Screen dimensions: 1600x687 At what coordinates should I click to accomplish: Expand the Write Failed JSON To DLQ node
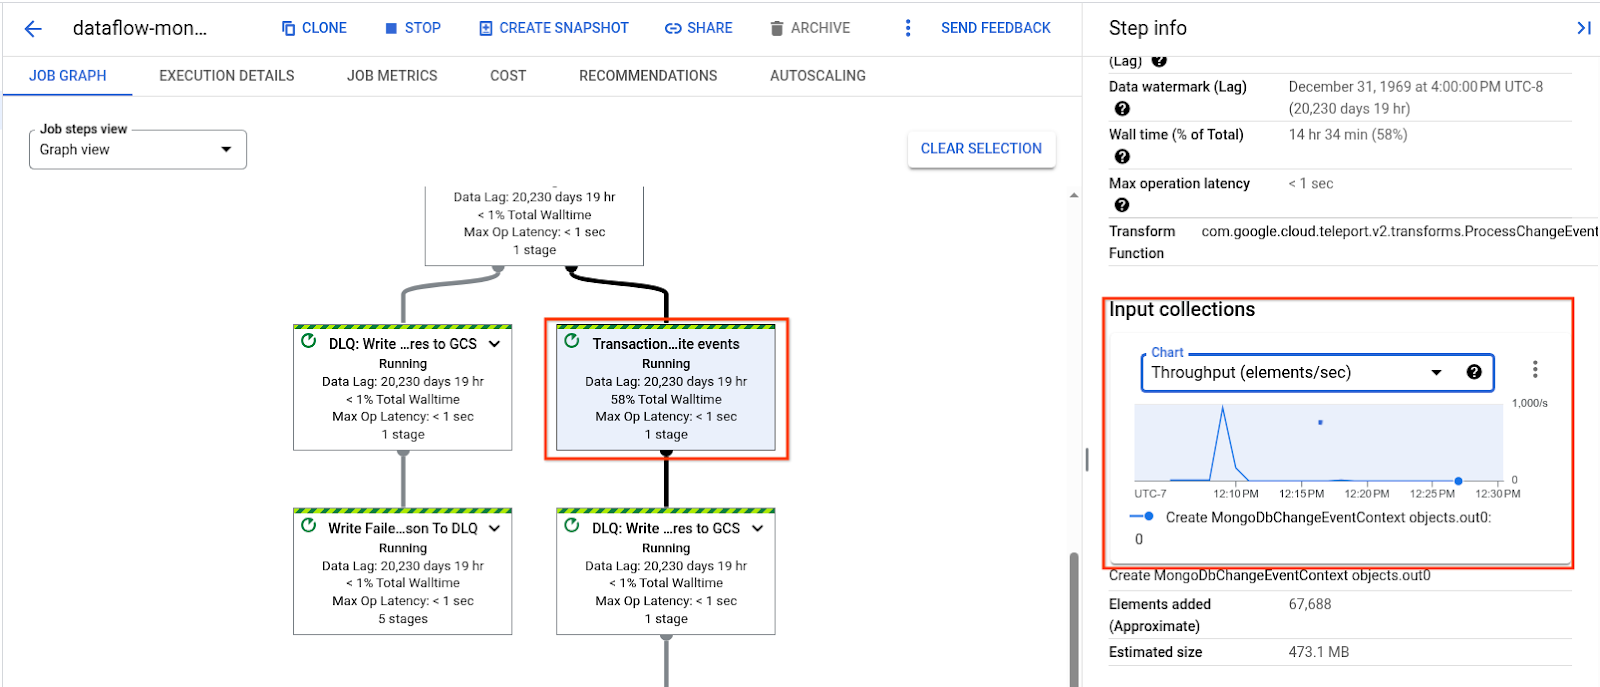494,528
